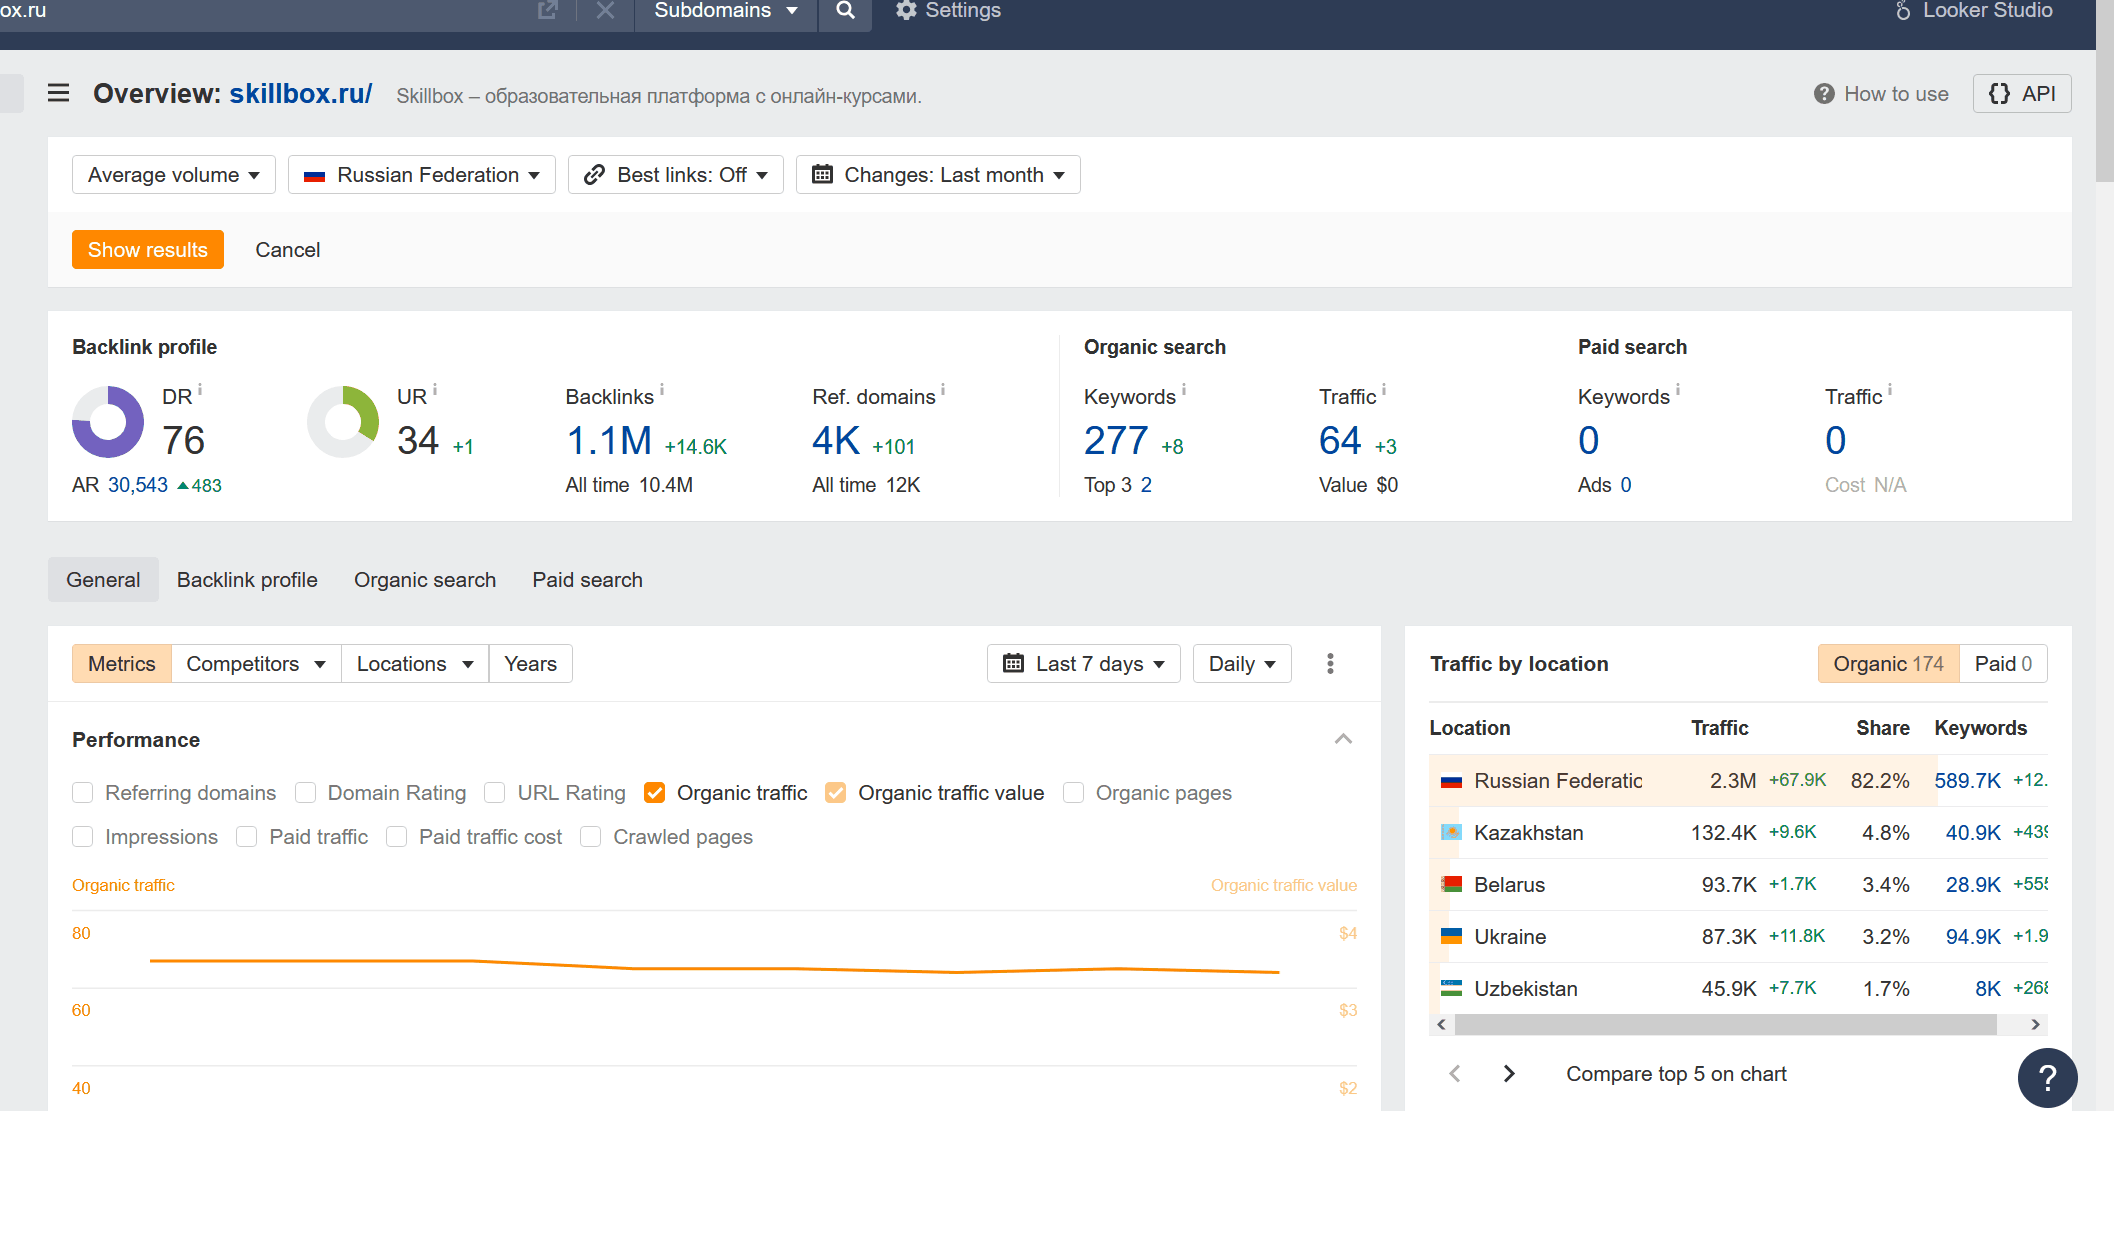Switch to Paid search tab

point(588,580)
